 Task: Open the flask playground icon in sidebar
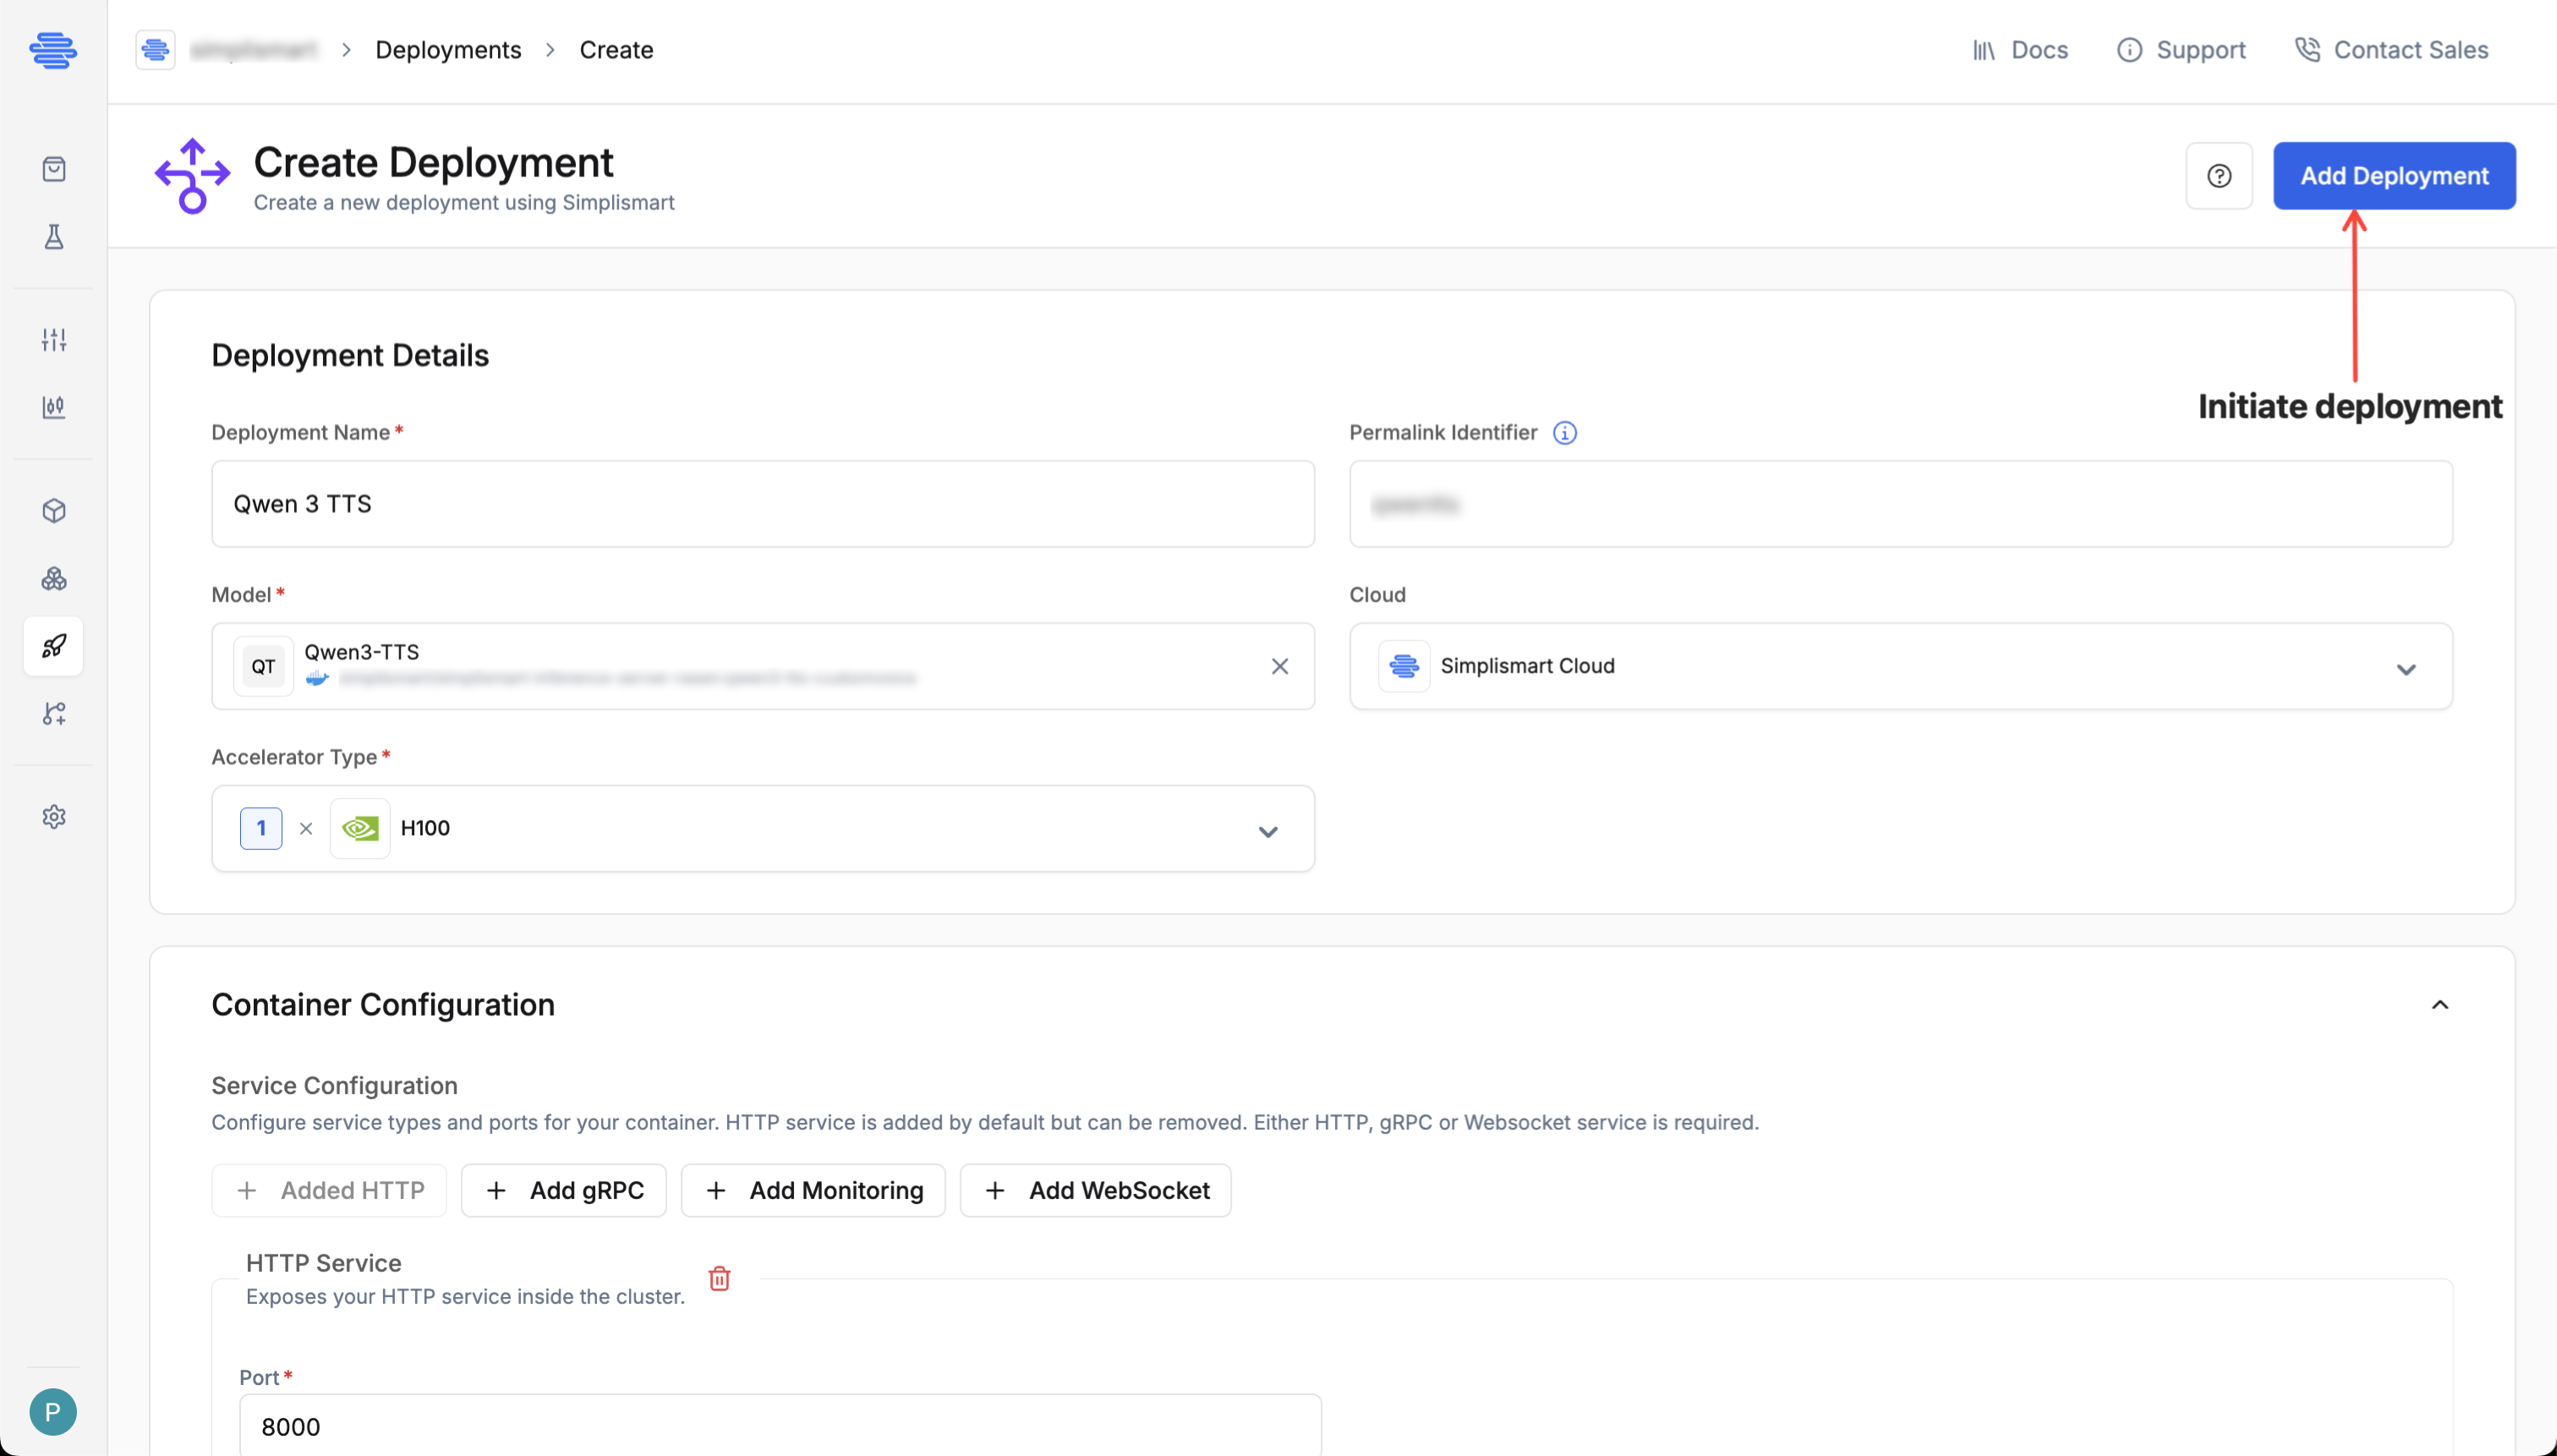pyautogui.click(x=54, y=237)
